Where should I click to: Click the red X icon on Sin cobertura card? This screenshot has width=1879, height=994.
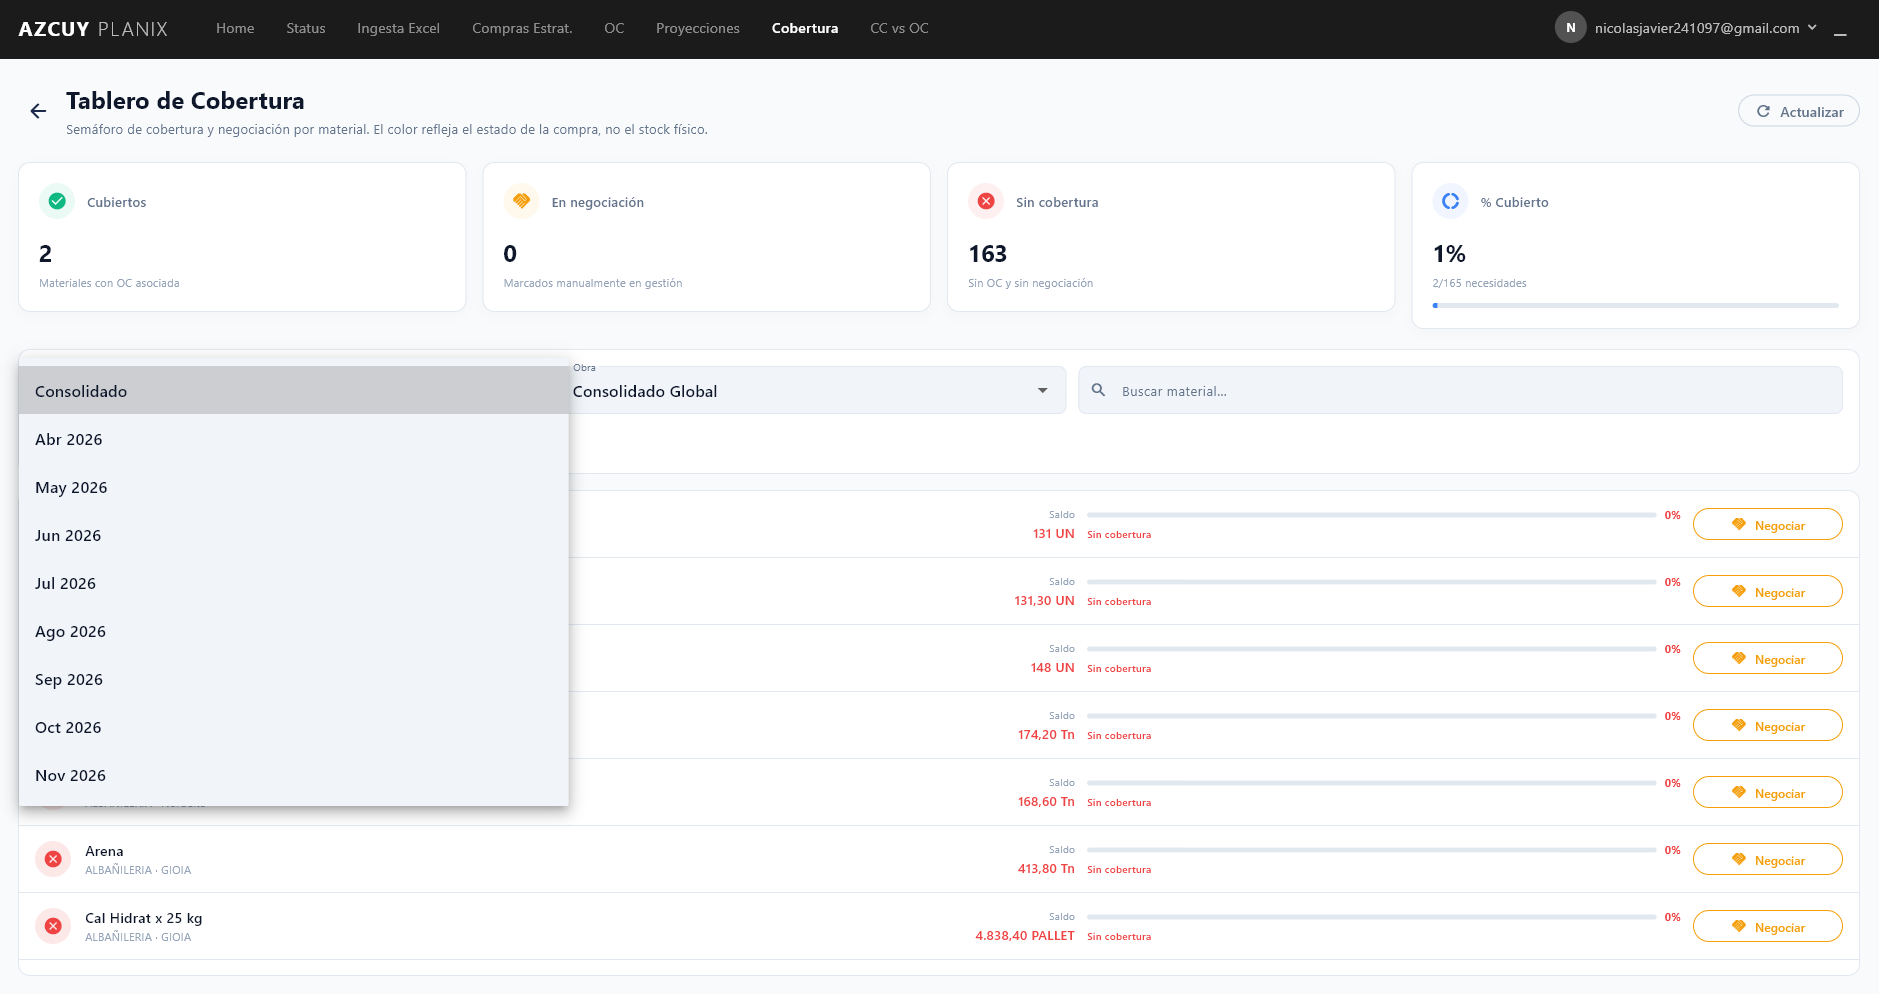pyautogui.click(x=986, y=201)
